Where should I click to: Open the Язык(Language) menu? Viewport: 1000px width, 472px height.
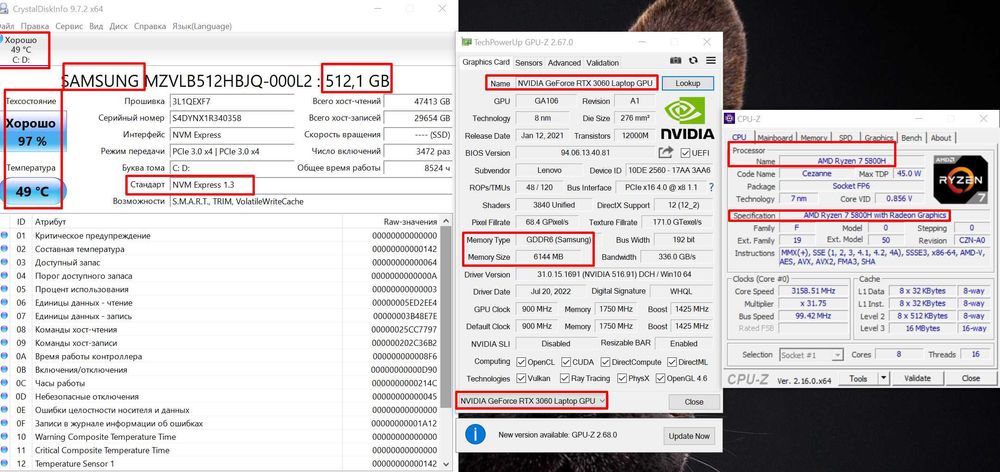click(202, 26)
